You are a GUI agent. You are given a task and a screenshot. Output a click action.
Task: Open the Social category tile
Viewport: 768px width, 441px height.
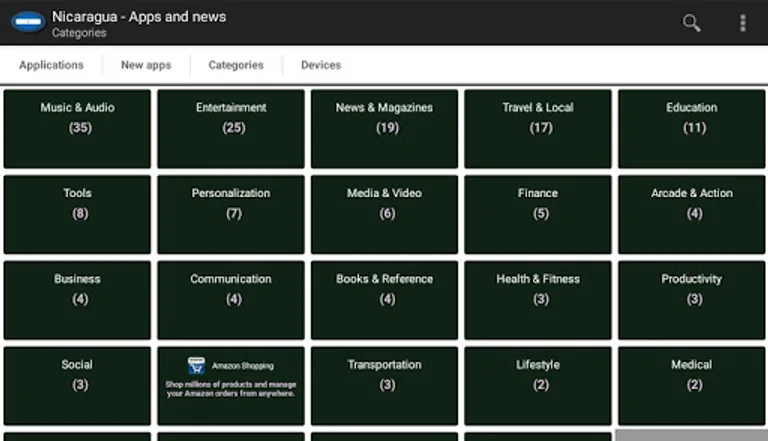click(77, 386)
